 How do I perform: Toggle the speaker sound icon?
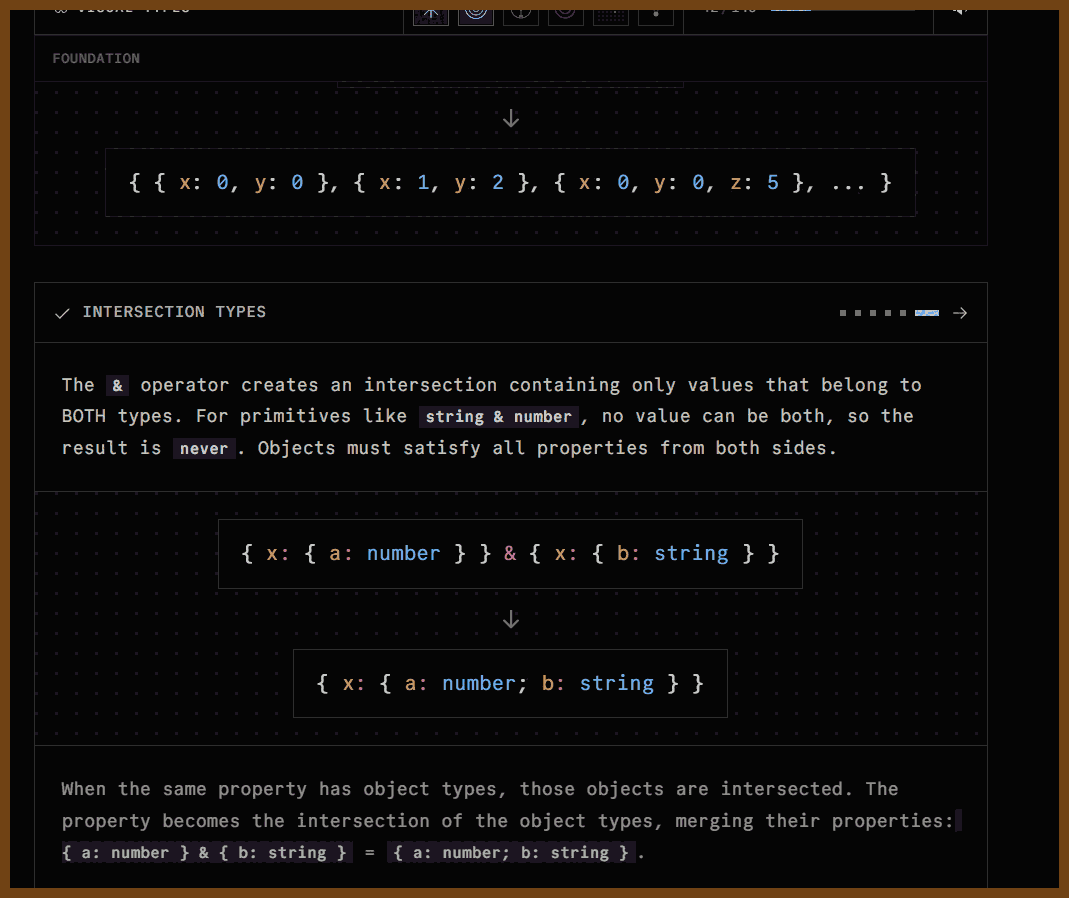tap(959, 9)
